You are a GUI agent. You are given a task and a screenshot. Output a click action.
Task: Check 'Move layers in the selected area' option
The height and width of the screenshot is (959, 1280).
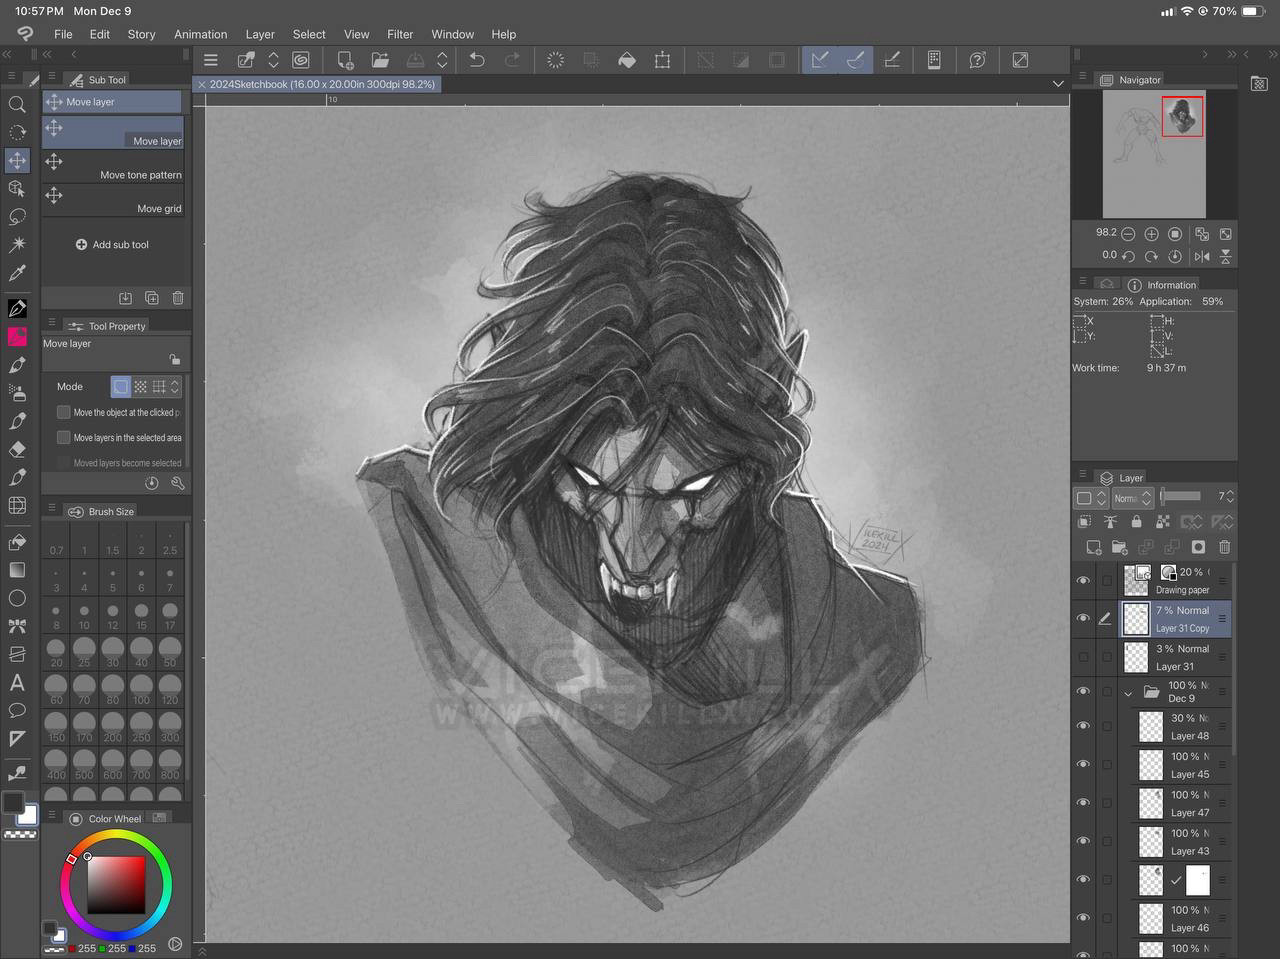pyautogui.click(x=64, y=437)
